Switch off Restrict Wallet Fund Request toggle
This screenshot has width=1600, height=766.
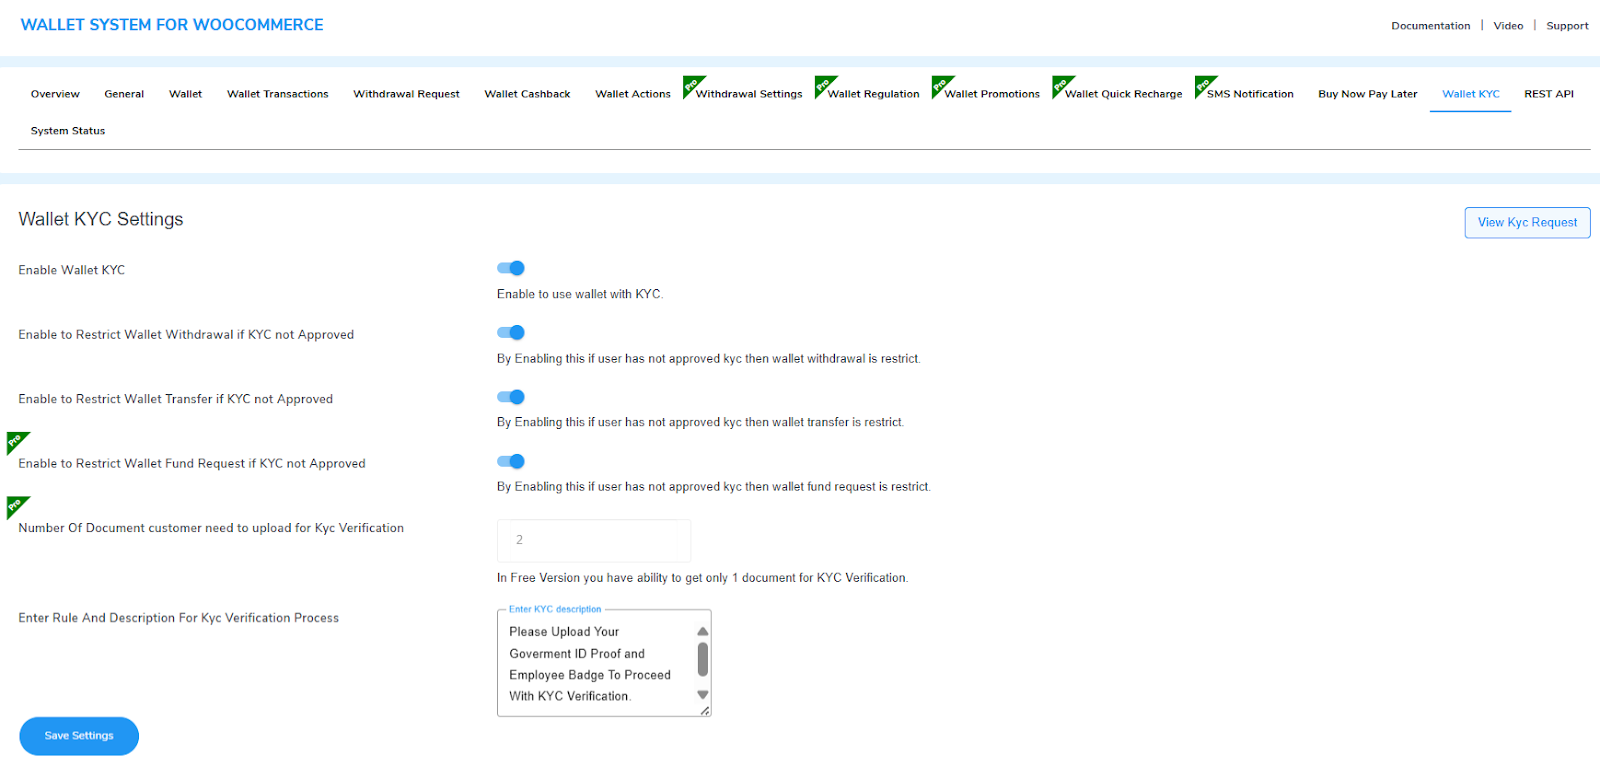511,461
